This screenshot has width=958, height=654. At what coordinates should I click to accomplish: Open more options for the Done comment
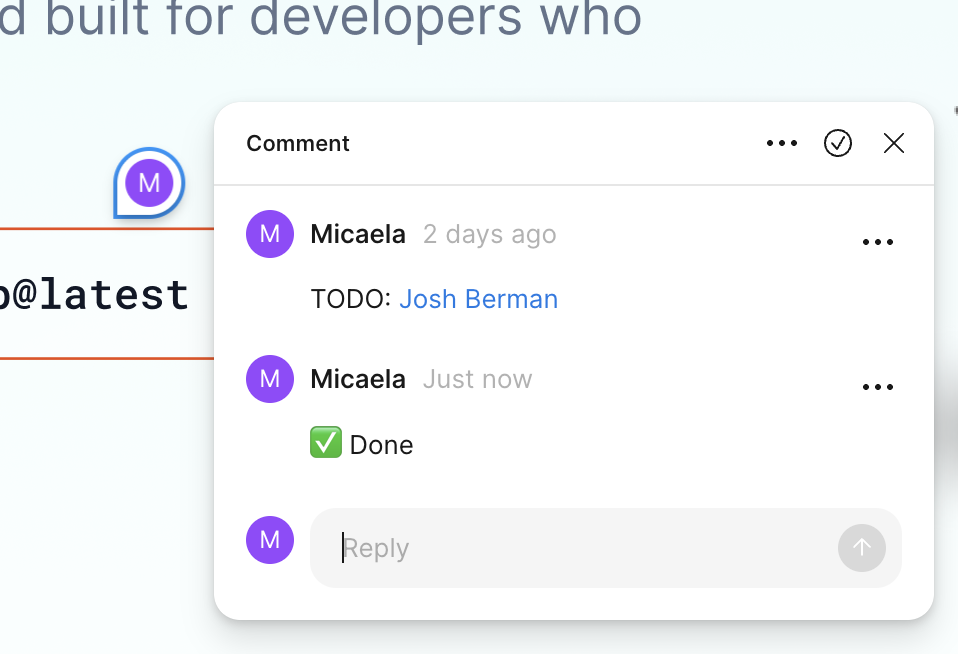[877, 387]
